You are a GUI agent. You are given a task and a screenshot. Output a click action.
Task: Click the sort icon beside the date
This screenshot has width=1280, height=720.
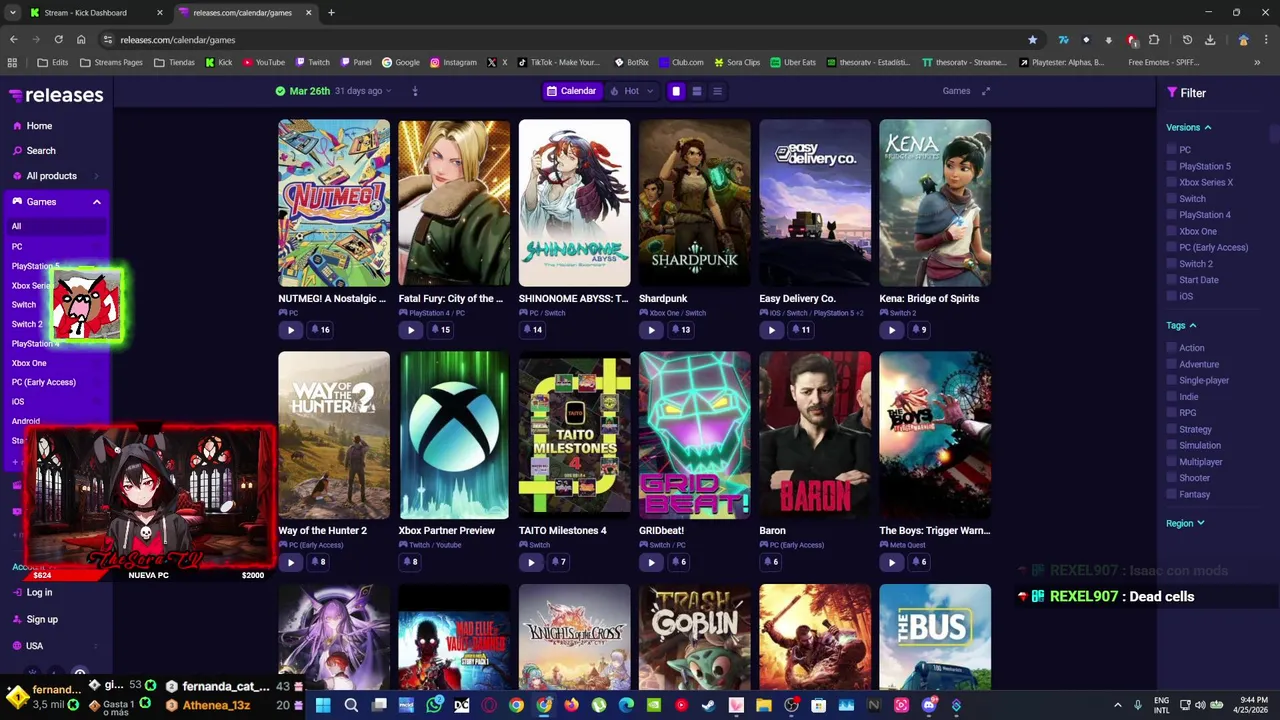coord(415,91)
